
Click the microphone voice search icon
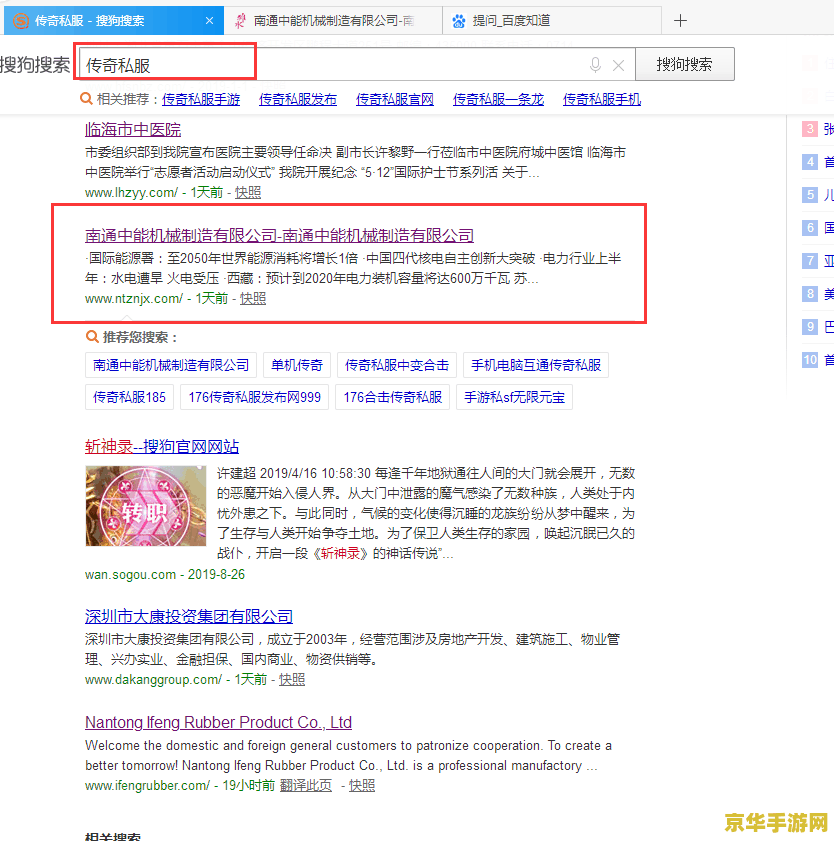(x=595, y=65)
